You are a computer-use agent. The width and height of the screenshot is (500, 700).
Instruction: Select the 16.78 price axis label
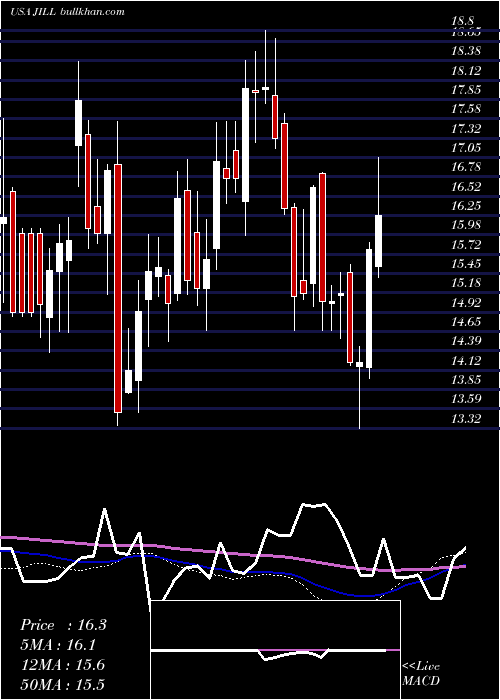pyautogui.click(x=466, y=167)
